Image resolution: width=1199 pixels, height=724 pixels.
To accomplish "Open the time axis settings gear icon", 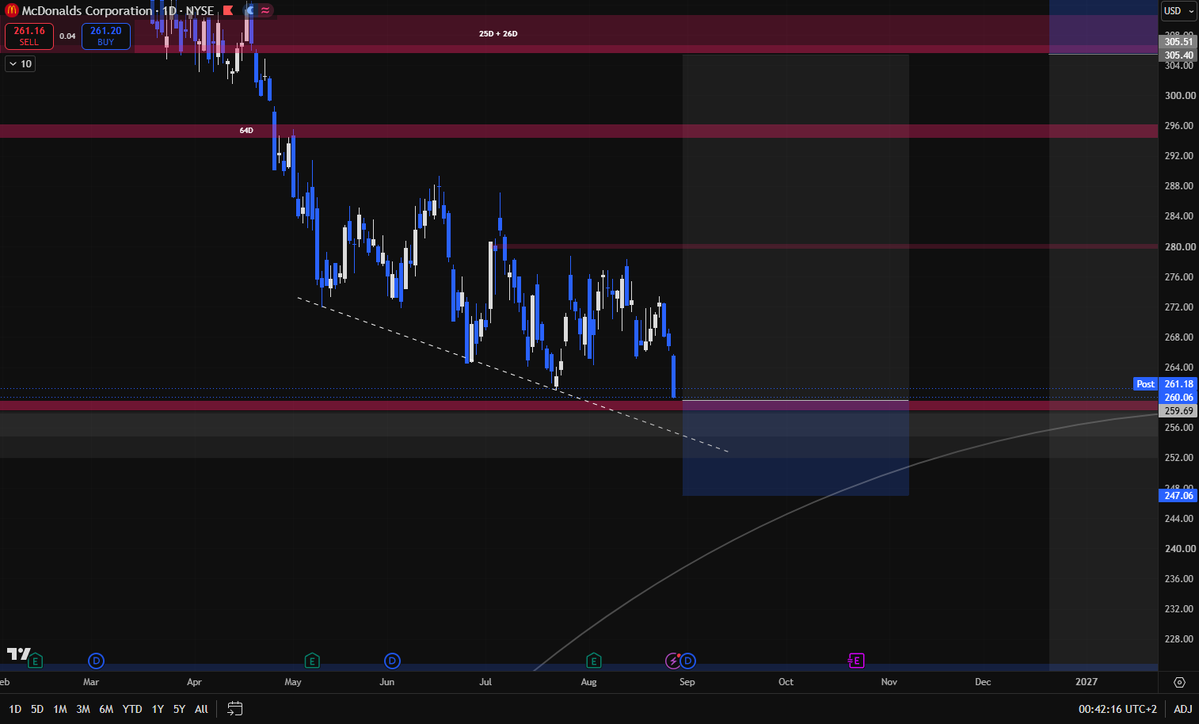I will tap(1179, 682).
